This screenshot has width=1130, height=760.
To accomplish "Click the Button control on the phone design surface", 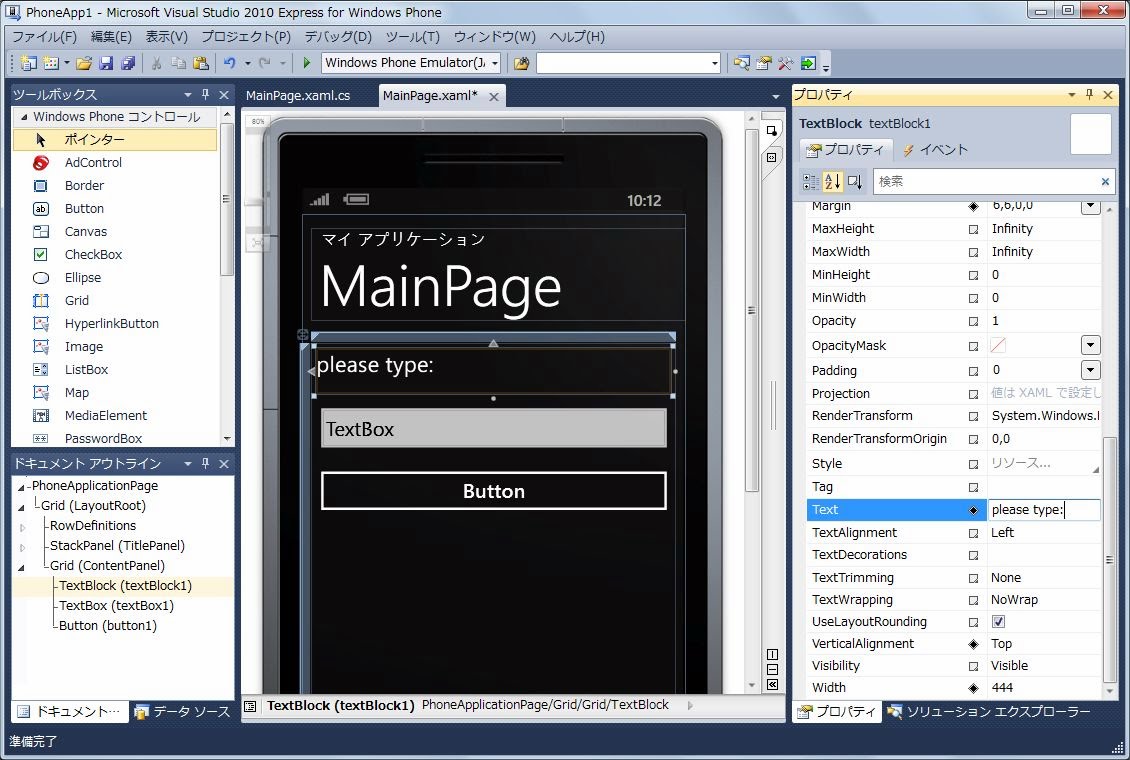I will click(x=493, y=491).
